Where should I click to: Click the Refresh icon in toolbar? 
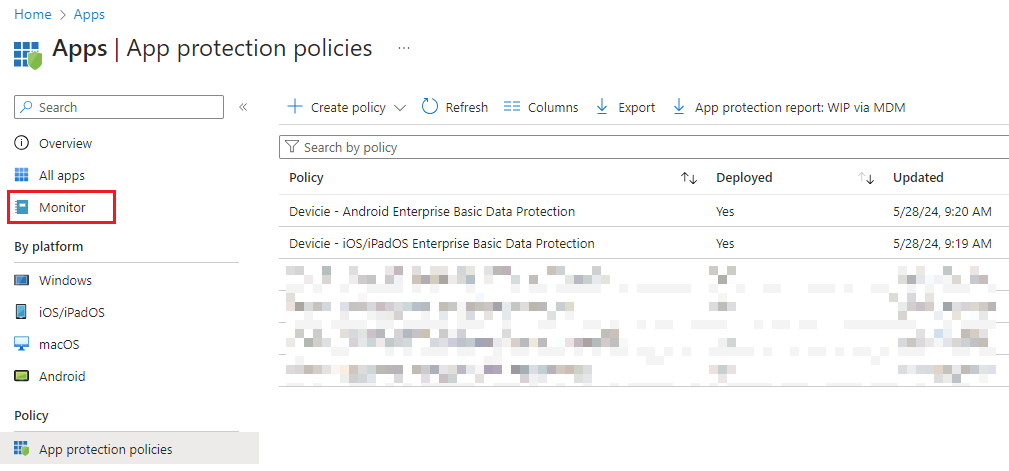[430, 107]
